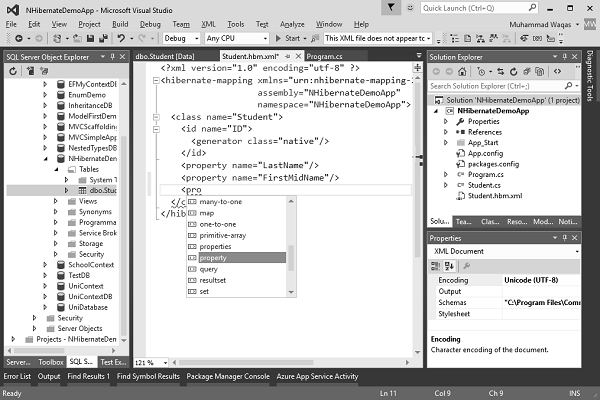Open the Toolbox tab
600x400 pixels.
51,362
